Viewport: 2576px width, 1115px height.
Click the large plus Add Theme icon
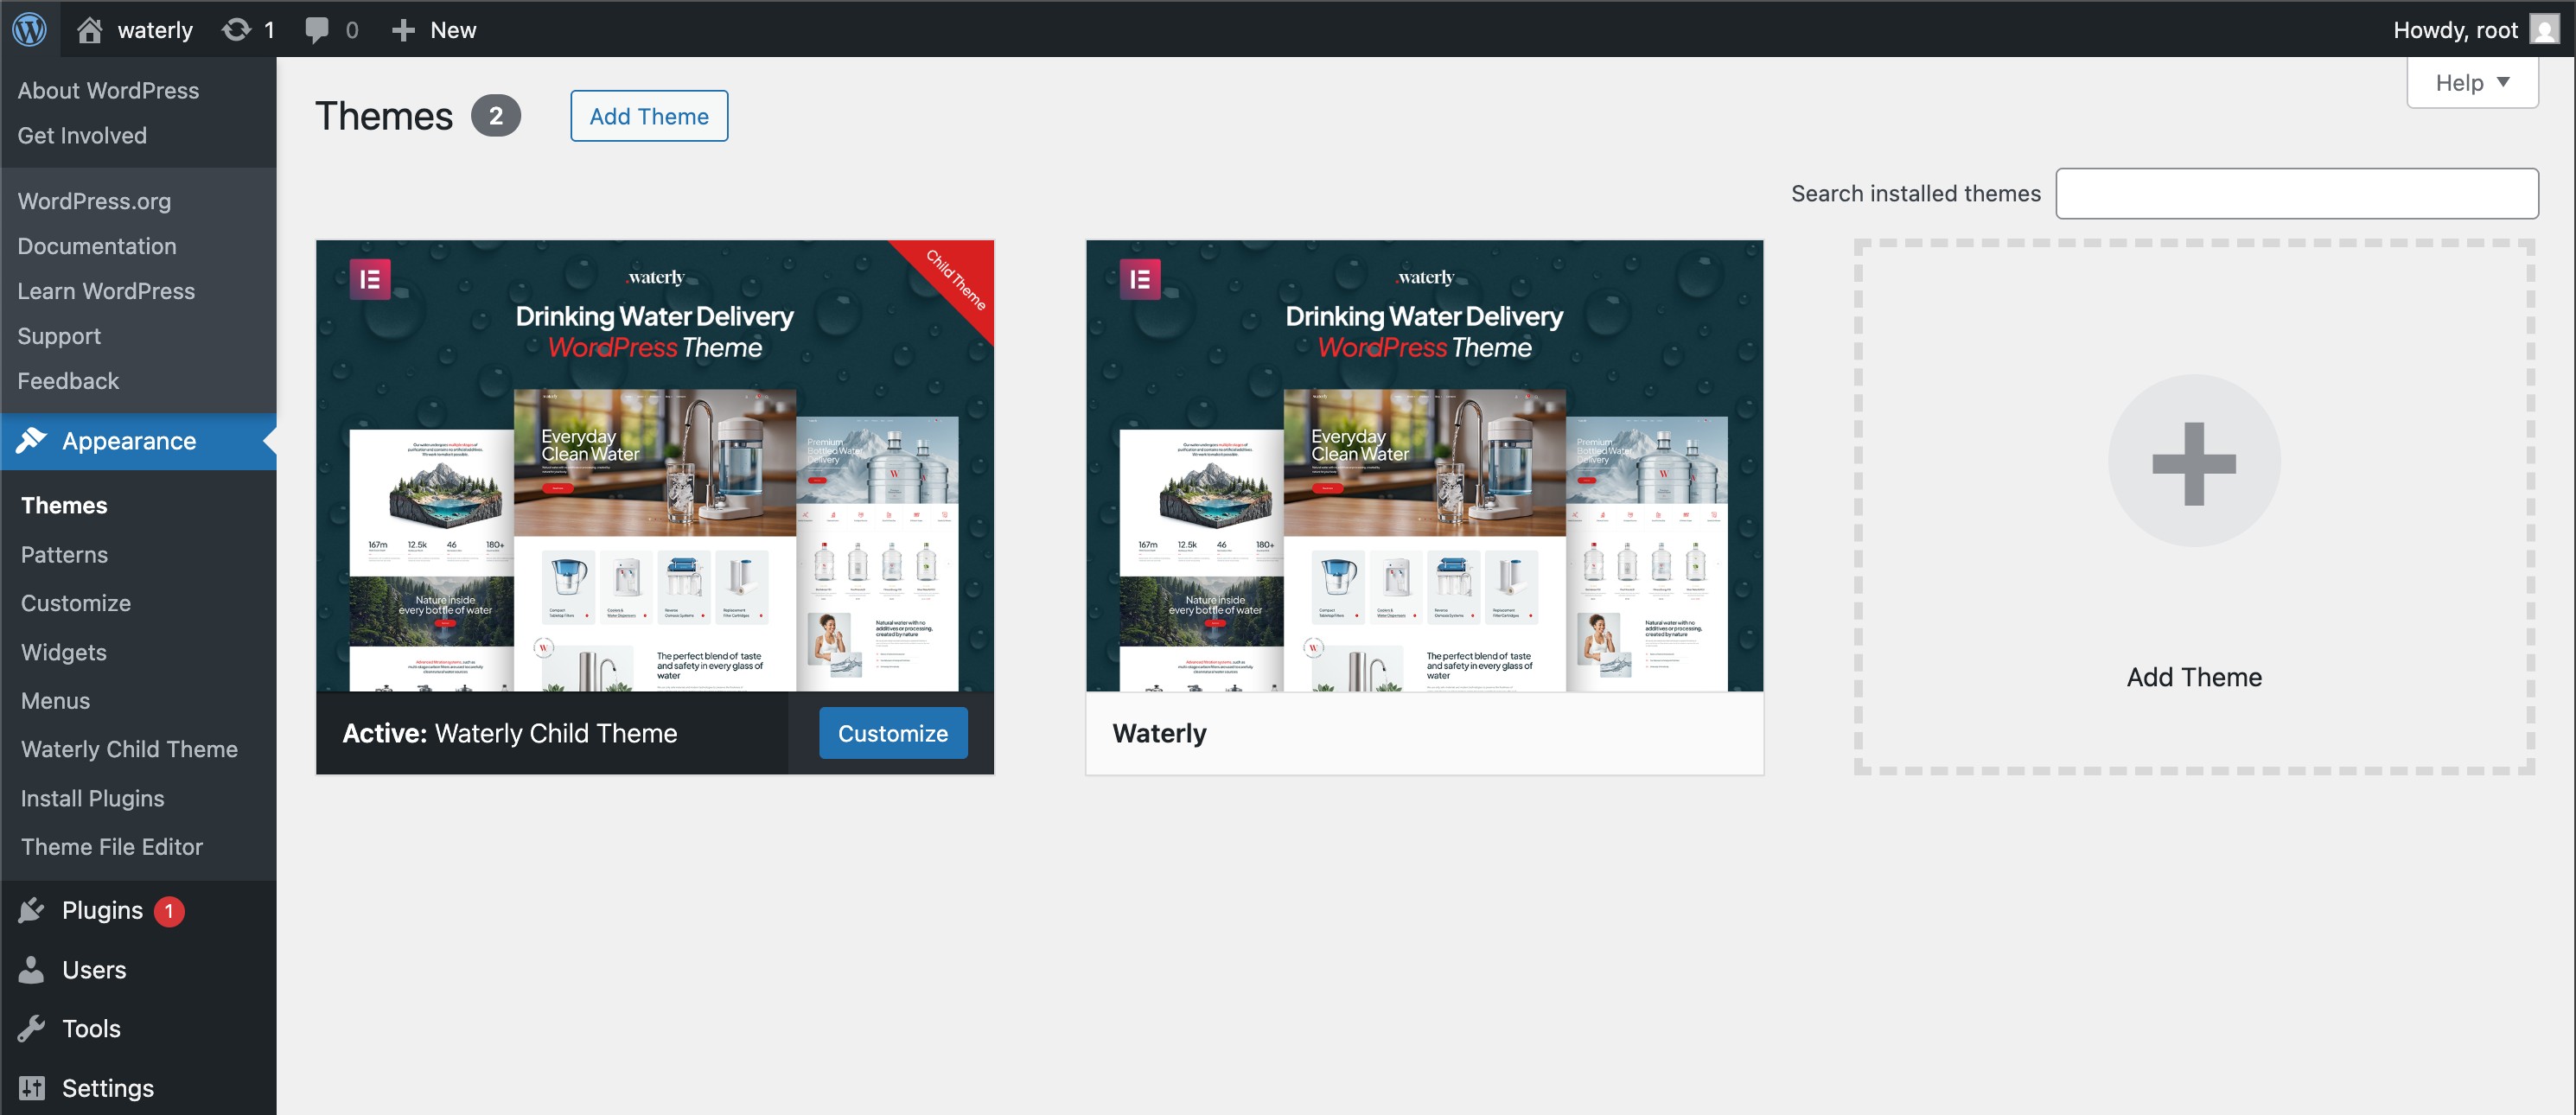point(2194,461)
